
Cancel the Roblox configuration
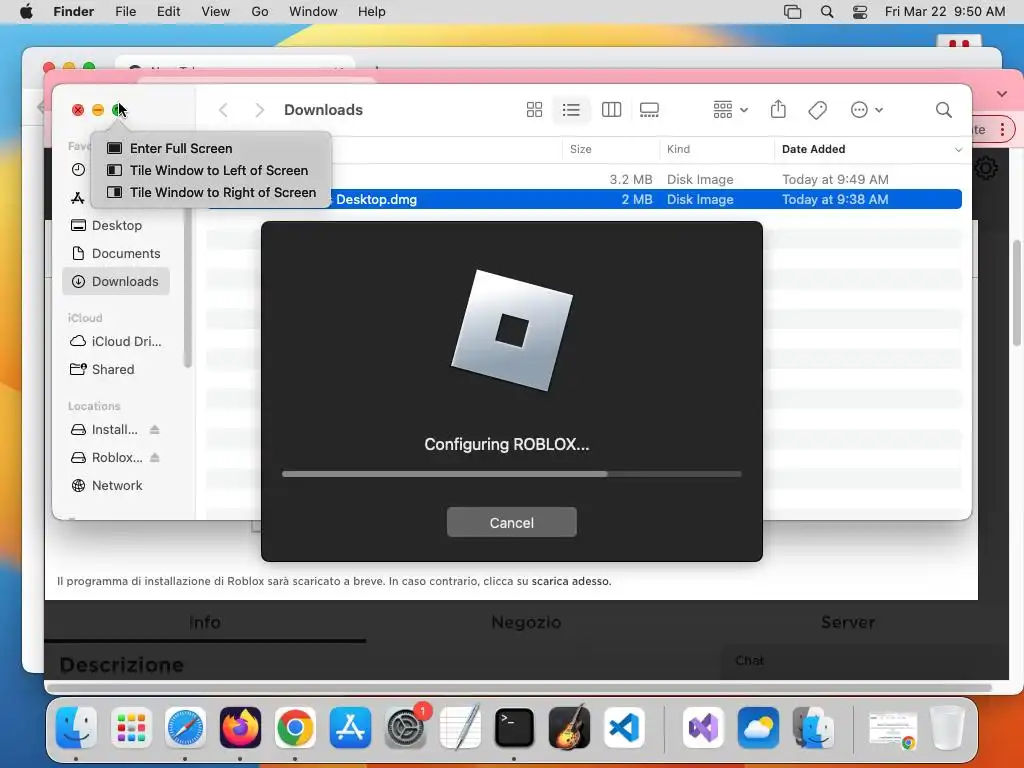511,522
